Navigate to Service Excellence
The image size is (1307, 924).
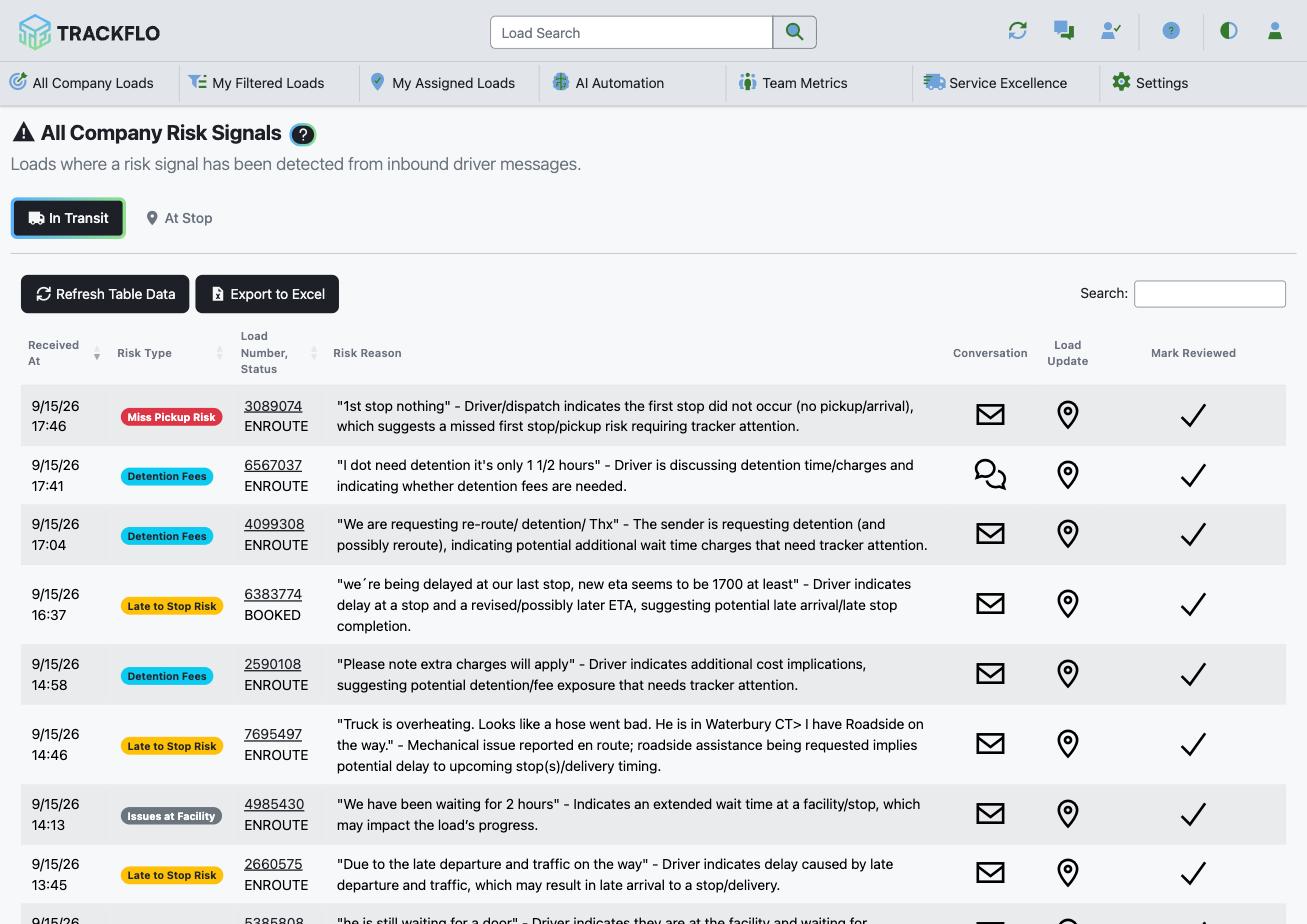[995, 83]
